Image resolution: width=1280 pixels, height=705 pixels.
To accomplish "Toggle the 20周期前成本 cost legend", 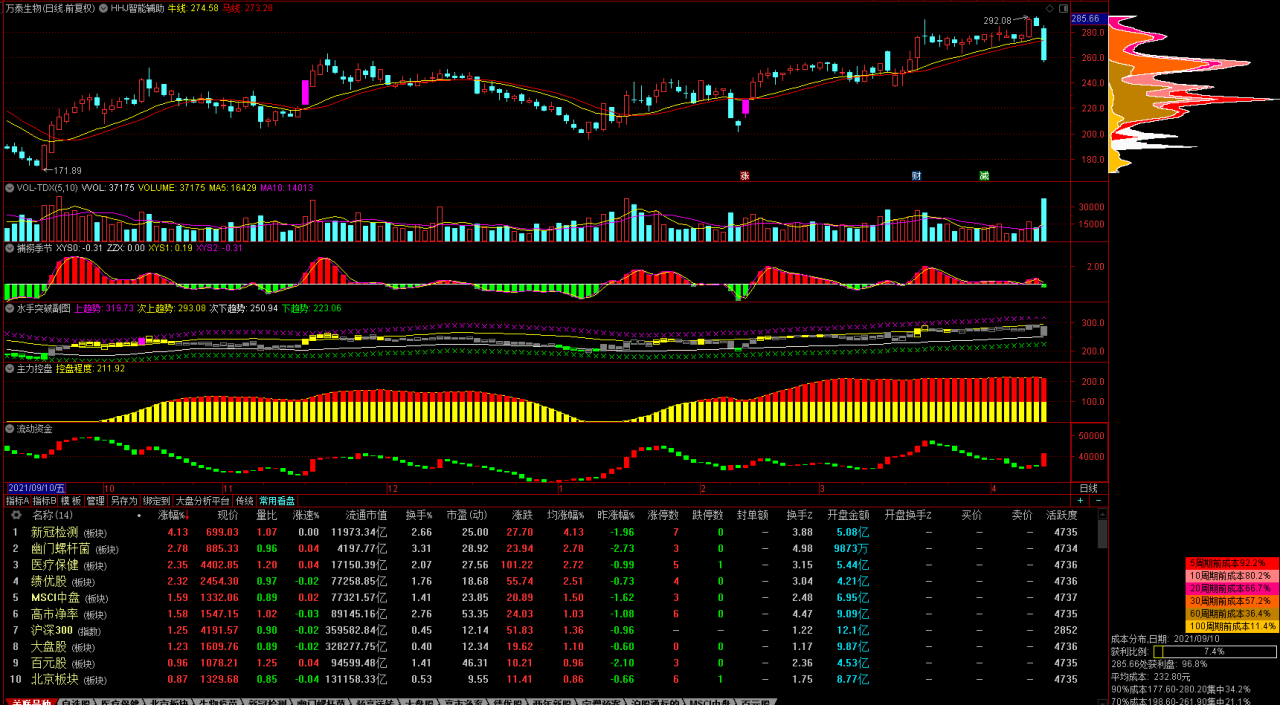I will 1231,588.
